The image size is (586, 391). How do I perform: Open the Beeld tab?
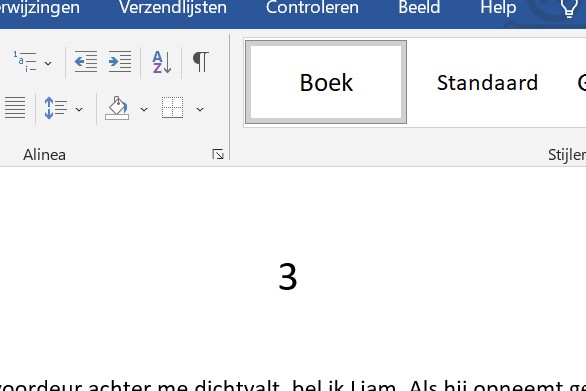419,8
